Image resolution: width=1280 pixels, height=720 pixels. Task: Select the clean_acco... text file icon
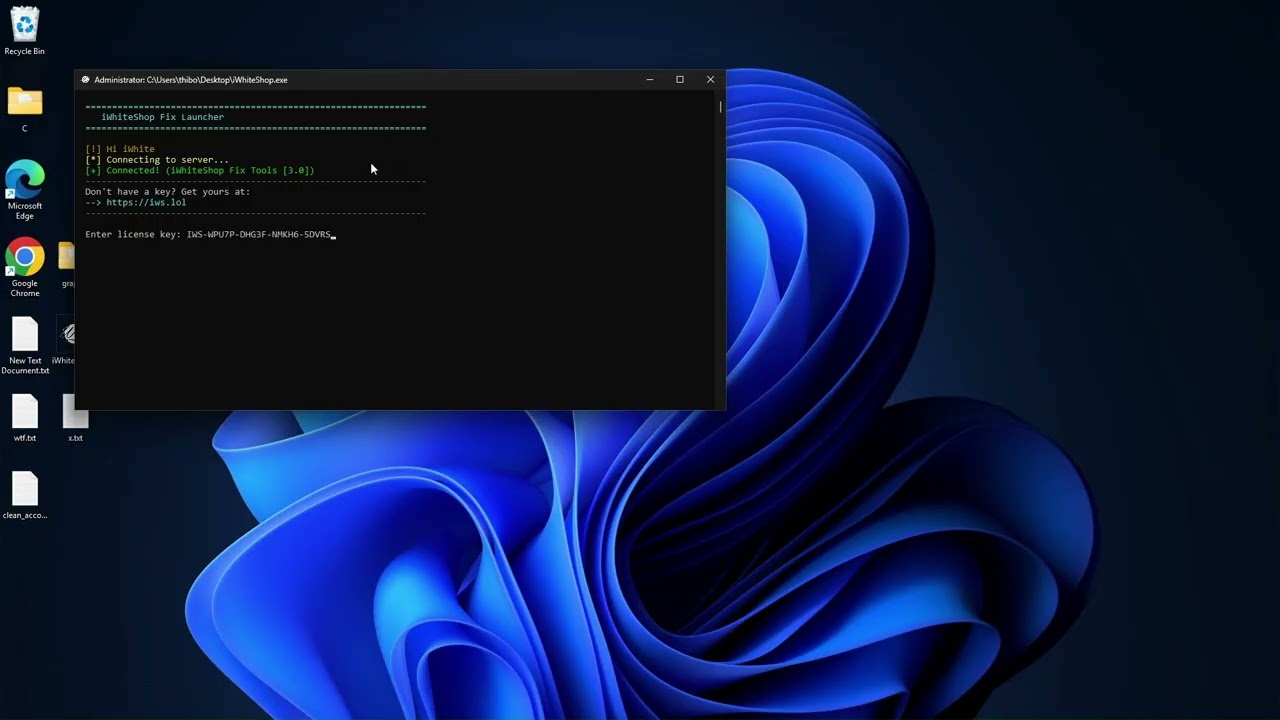25,495
